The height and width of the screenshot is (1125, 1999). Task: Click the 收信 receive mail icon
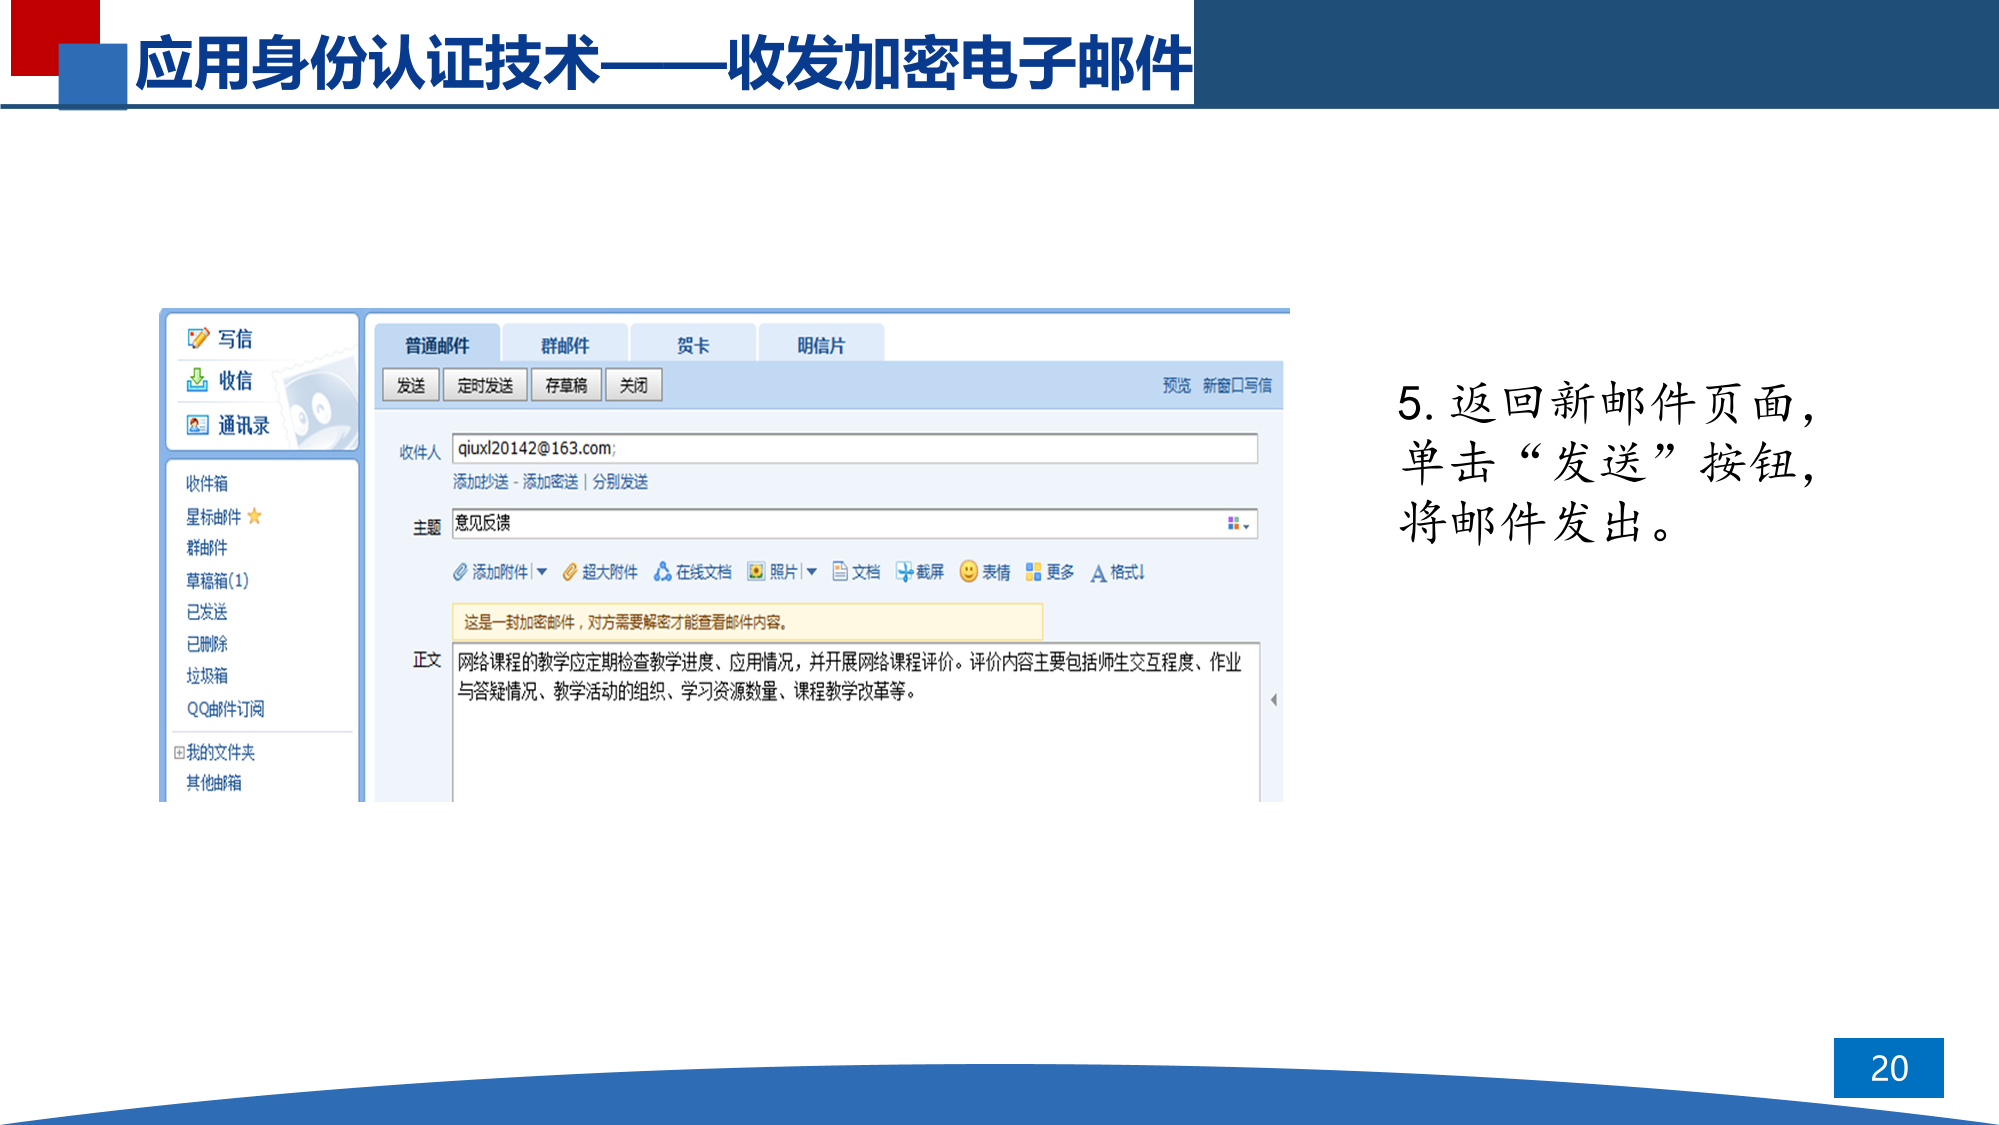click(198, 381)
